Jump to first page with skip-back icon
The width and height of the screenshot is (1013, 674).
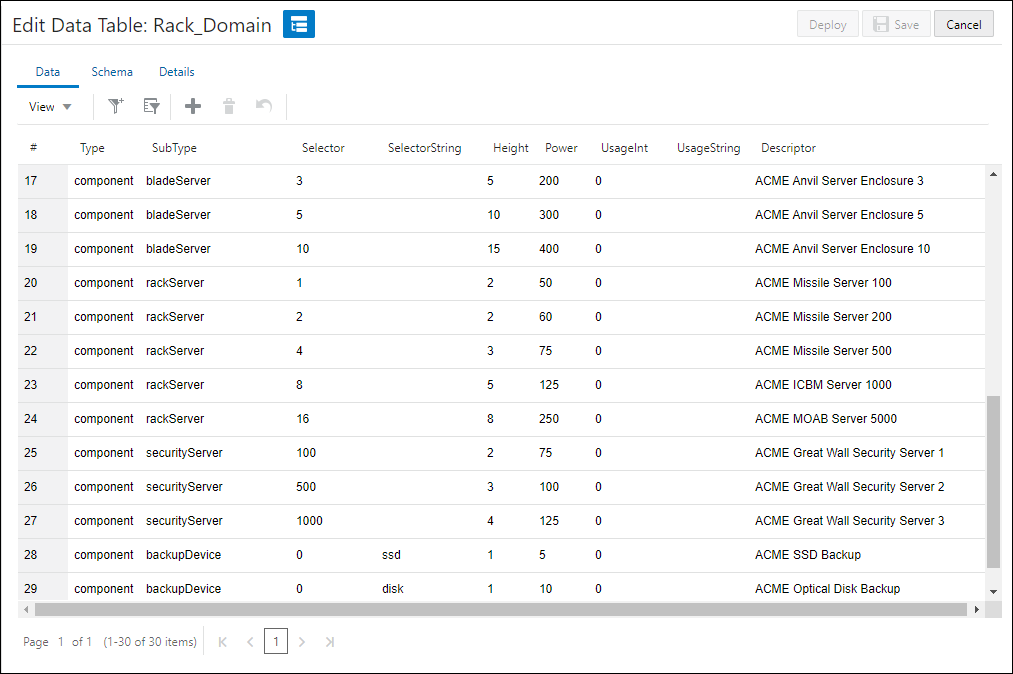click(x=222, y=641)
